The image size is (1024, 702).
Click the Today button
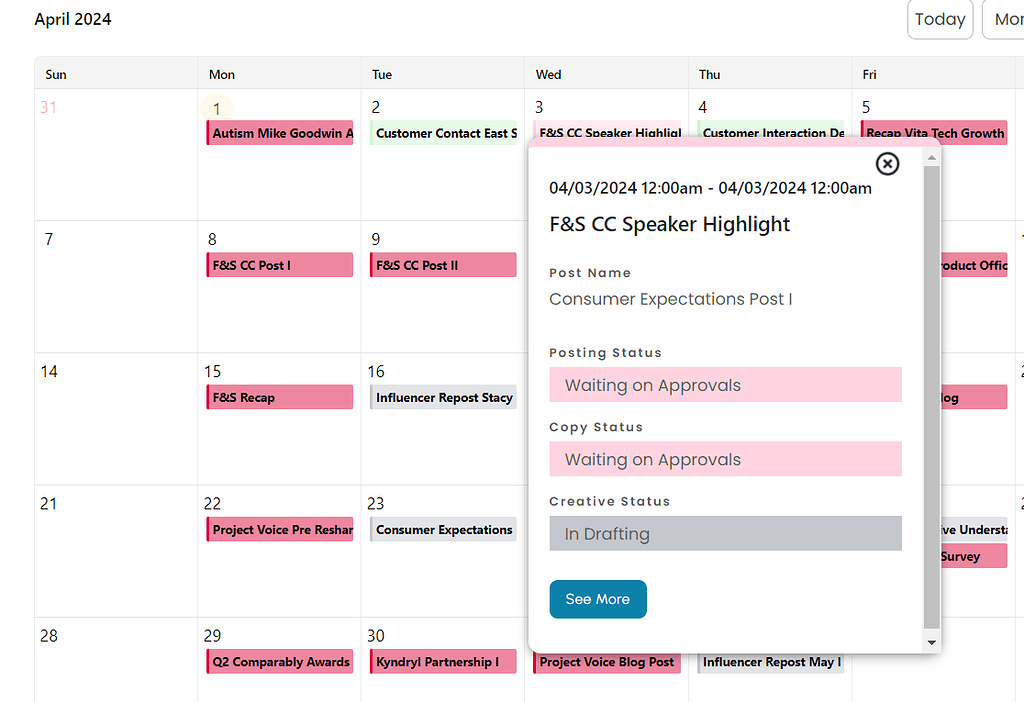click(939, 19)
